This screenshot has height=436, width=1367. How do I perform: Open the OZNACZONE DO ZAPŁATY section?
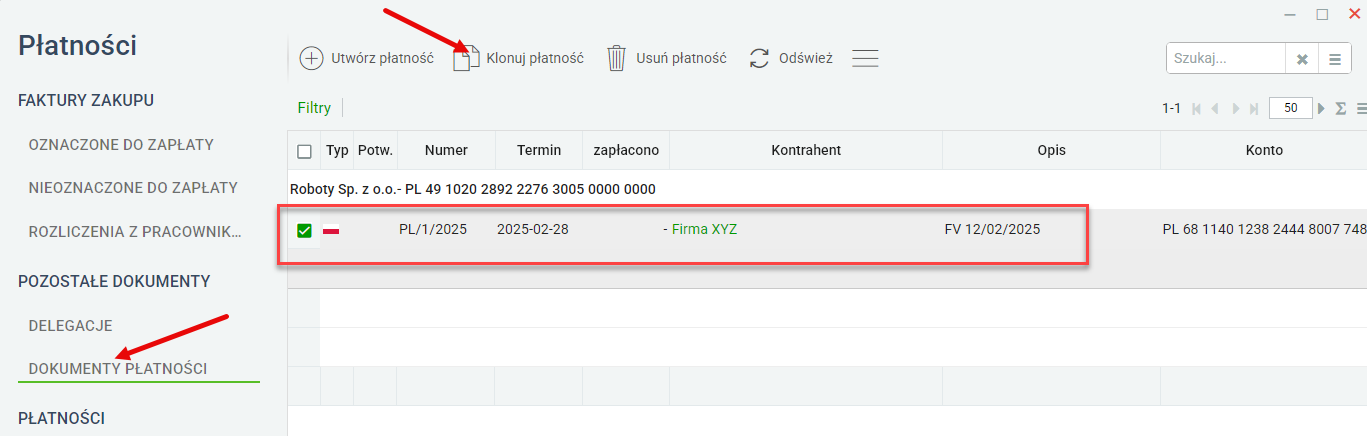pyautogui.click(x=121, y=144)
